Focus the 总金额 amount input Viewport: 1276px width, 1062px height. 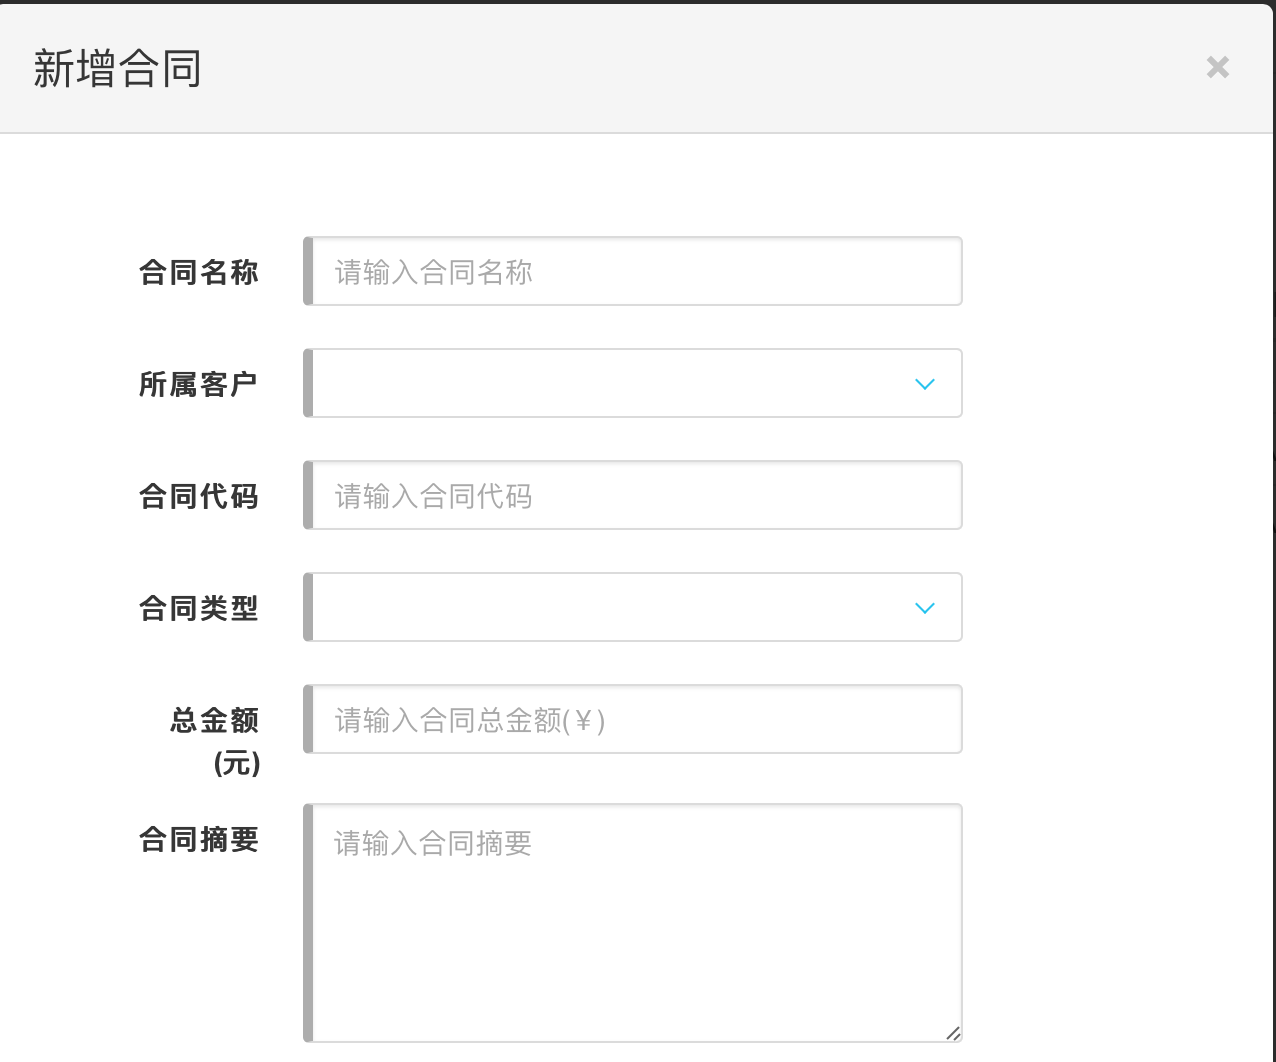[636, 719]
